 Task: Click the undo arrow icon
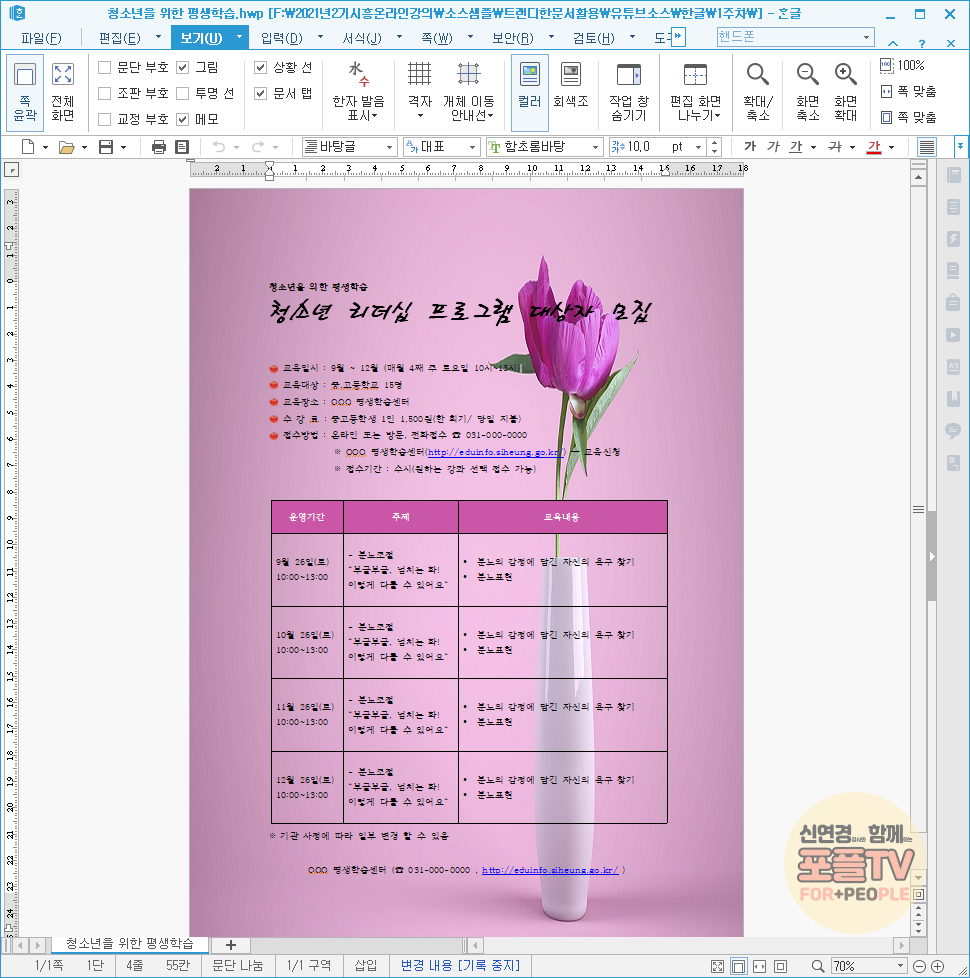(x=218, y=147)
